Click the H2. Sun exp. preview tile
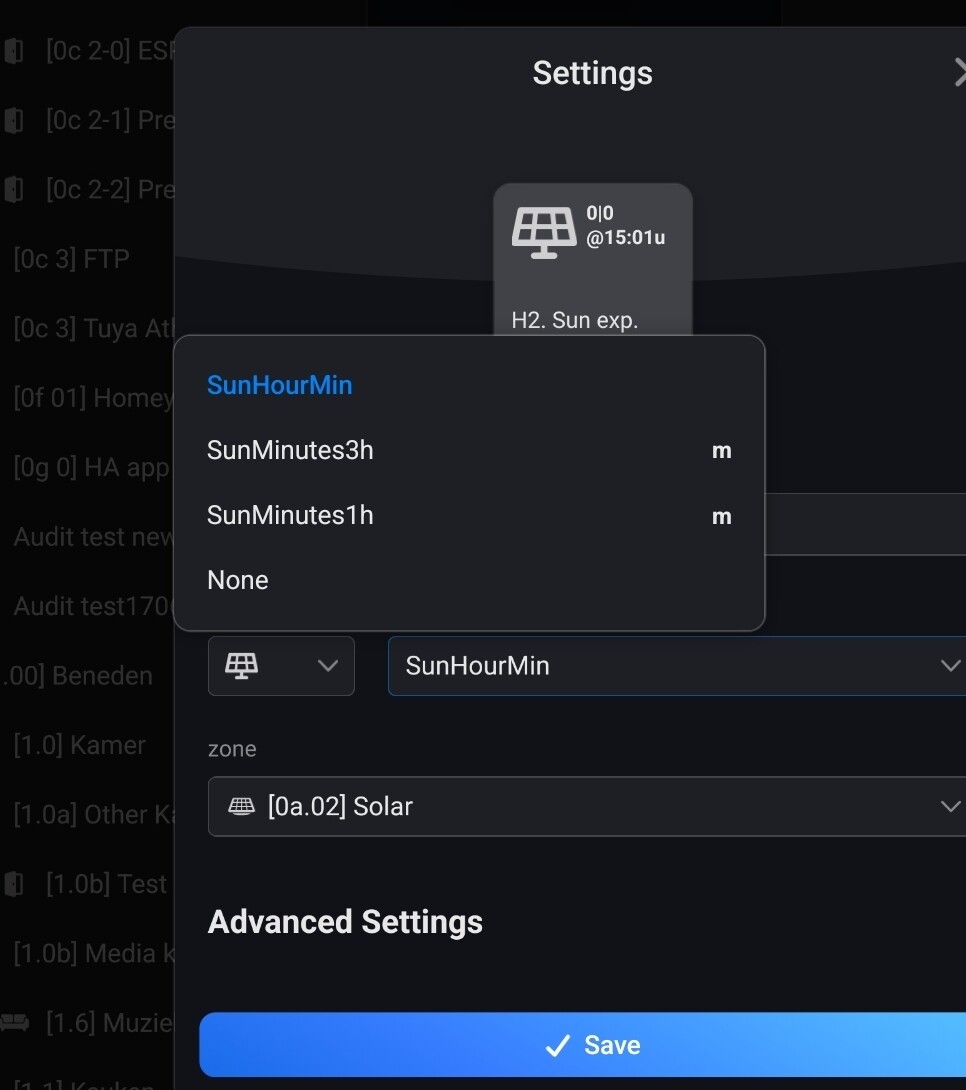This screenshot has width=966, height=1090. pos(592,260)
